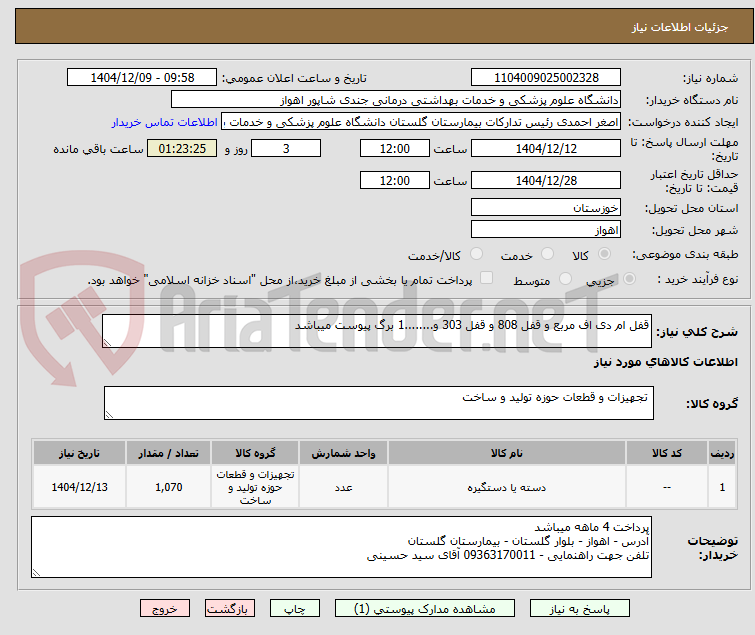The width and height of the screenshot is (755, 635).
Task: Click the announcement date field 1404/12/09 - 09:58
Action: (142, 78)
